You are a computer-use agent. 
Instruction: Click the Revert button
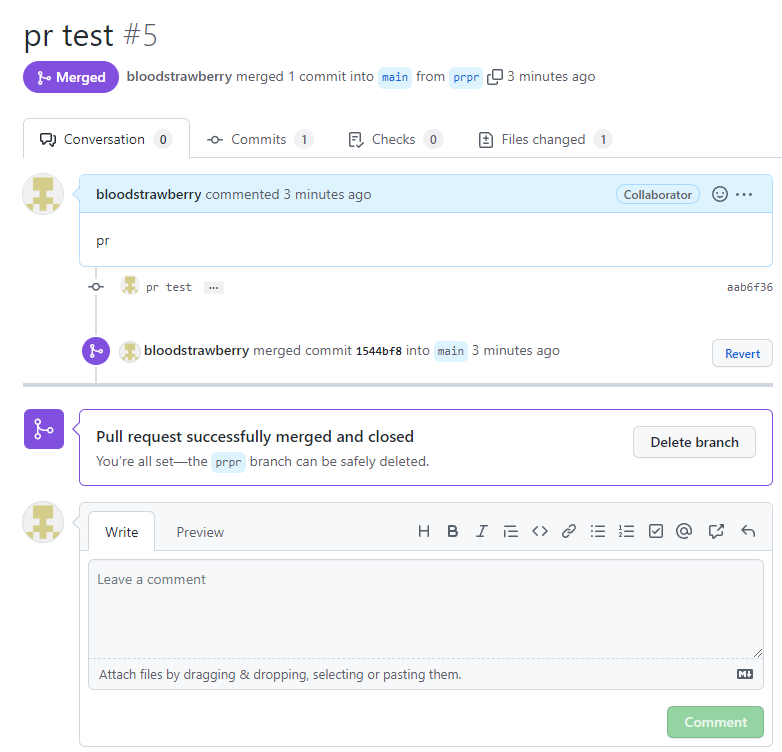742,354
